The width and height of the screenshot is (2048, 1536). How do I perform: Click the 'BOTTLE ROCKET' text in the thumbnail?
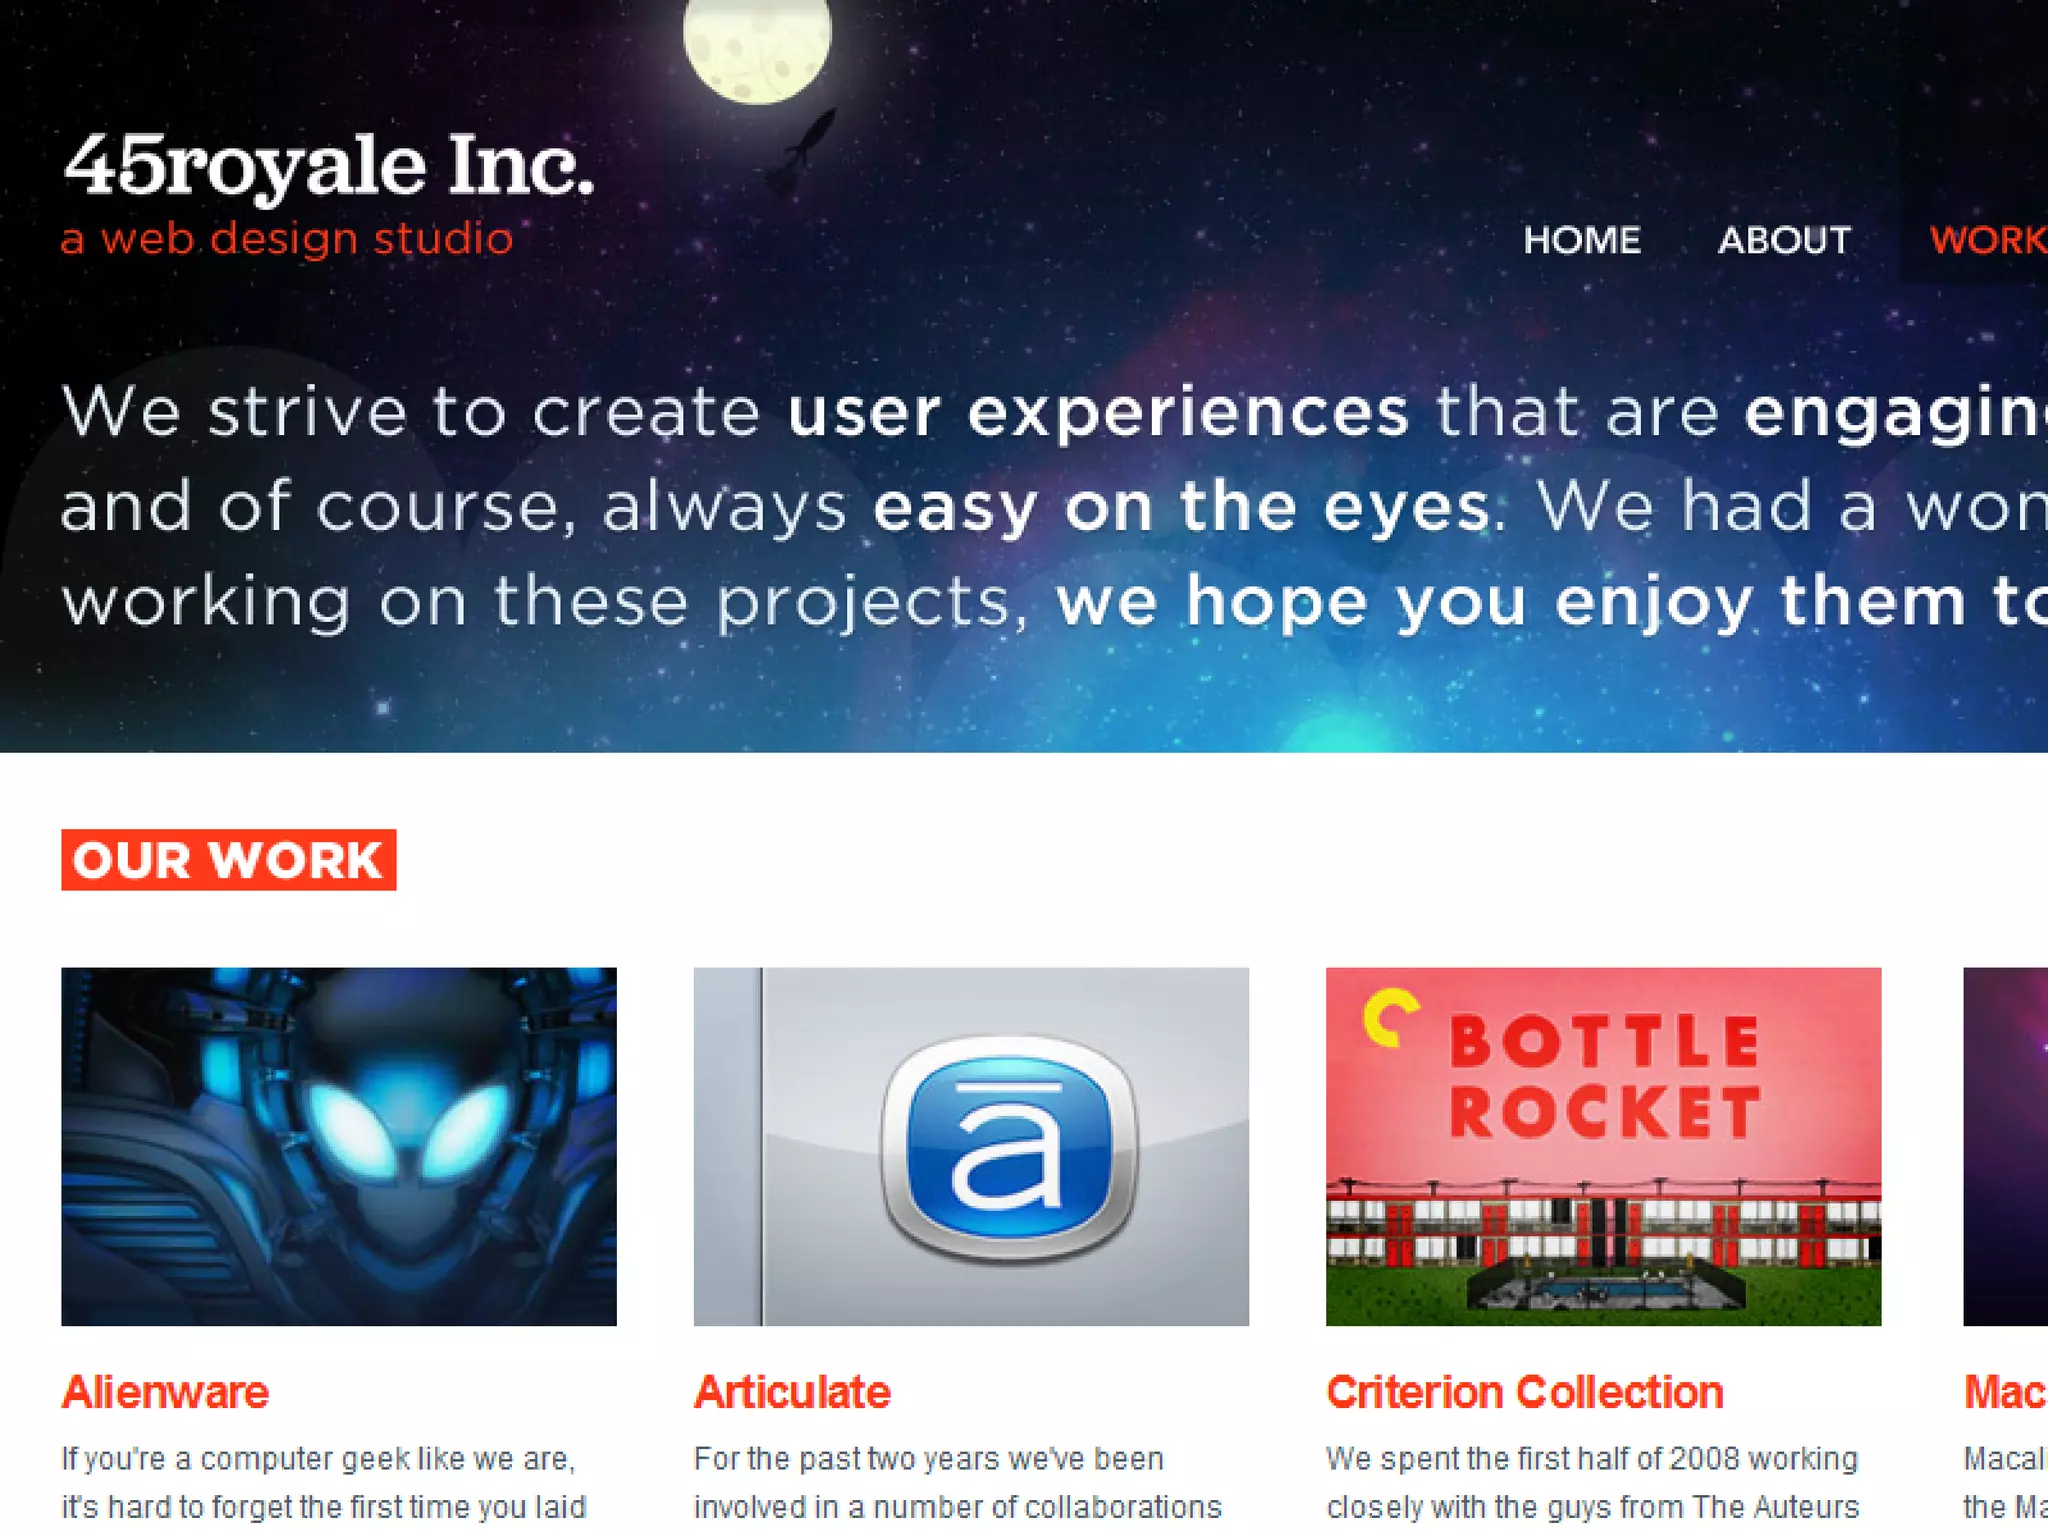[1603, 1077]
